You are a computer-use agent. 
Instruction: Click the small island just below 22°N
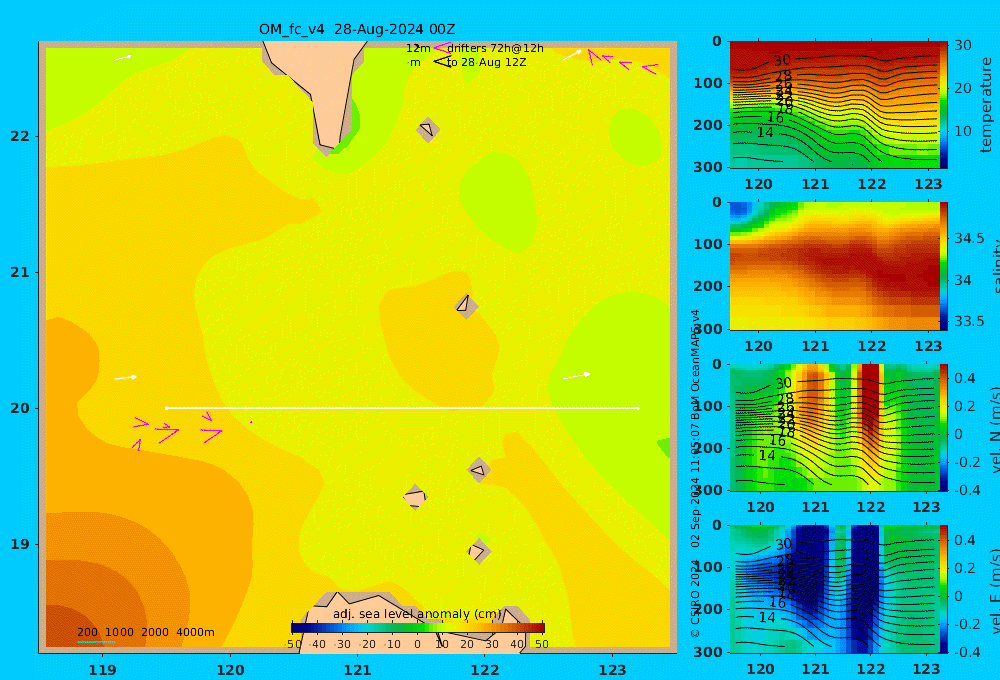click(x=428, y=129)
